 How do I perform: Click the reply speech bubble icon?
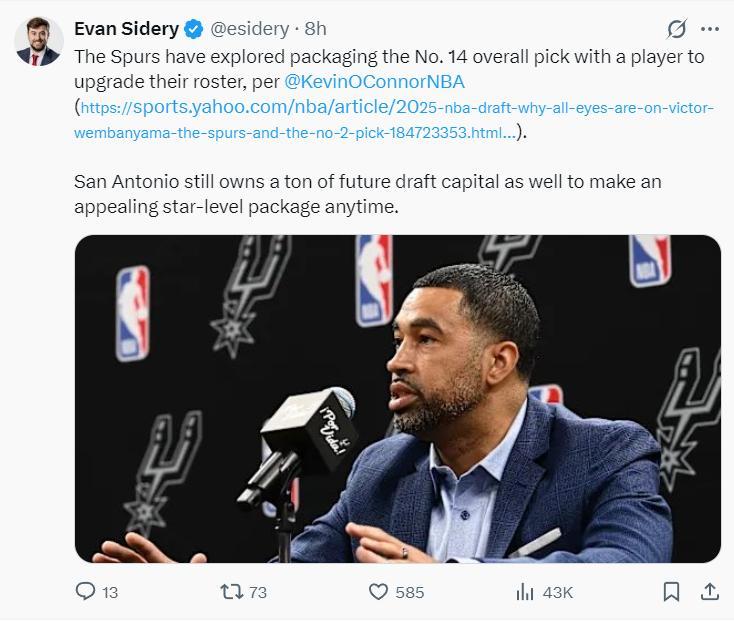pyautogui.click(x=86, y=592)
